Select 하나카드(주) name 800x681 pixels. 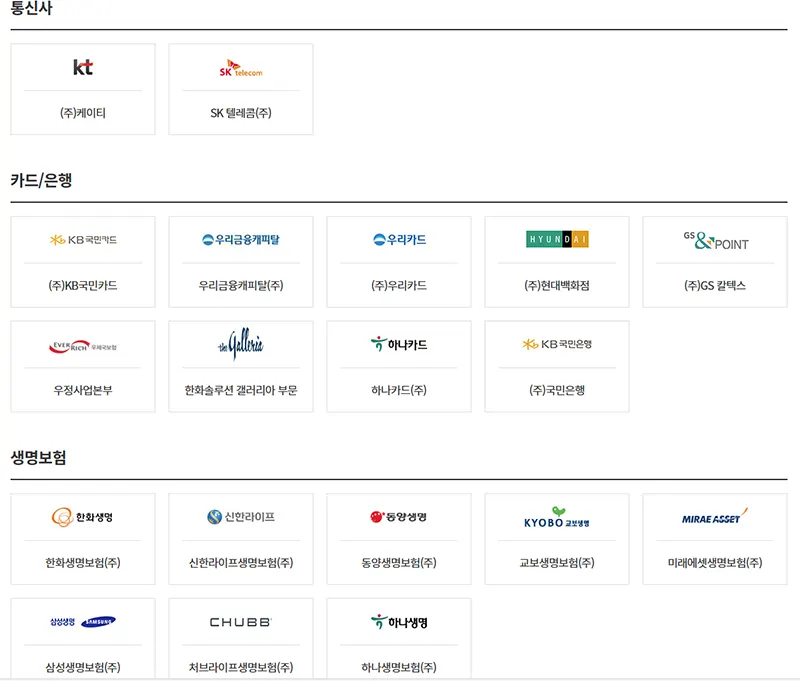399,390
